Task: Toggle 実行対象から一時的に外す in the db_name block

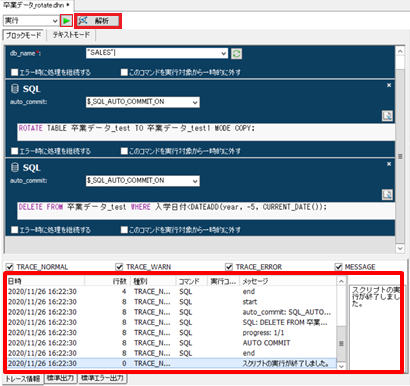Action: [x=124, y=72]
